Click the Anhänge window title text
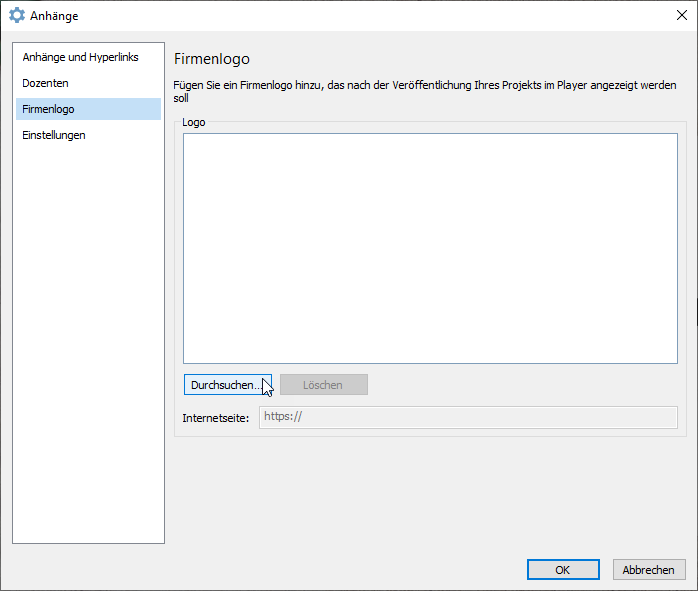The width and height of the screenshot is (698, 591). click(x=54, y=16)
